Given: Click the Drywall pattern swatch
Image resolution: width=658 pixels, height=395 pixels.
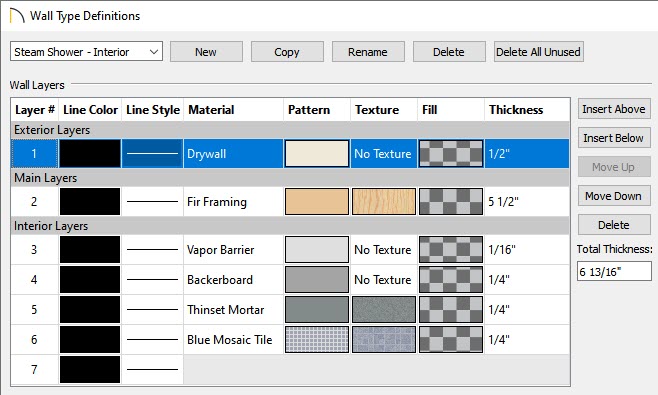Looking at the screenshot, I should (317, 154).
